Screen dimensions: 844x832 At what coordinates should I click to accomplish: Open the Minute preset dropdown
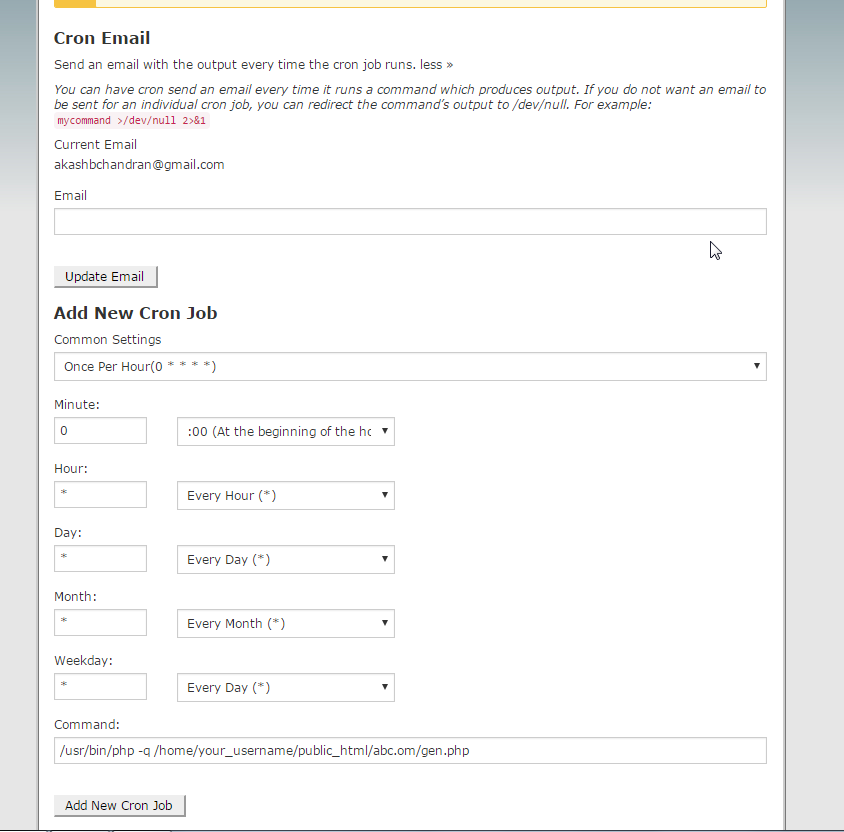[286, 431]
